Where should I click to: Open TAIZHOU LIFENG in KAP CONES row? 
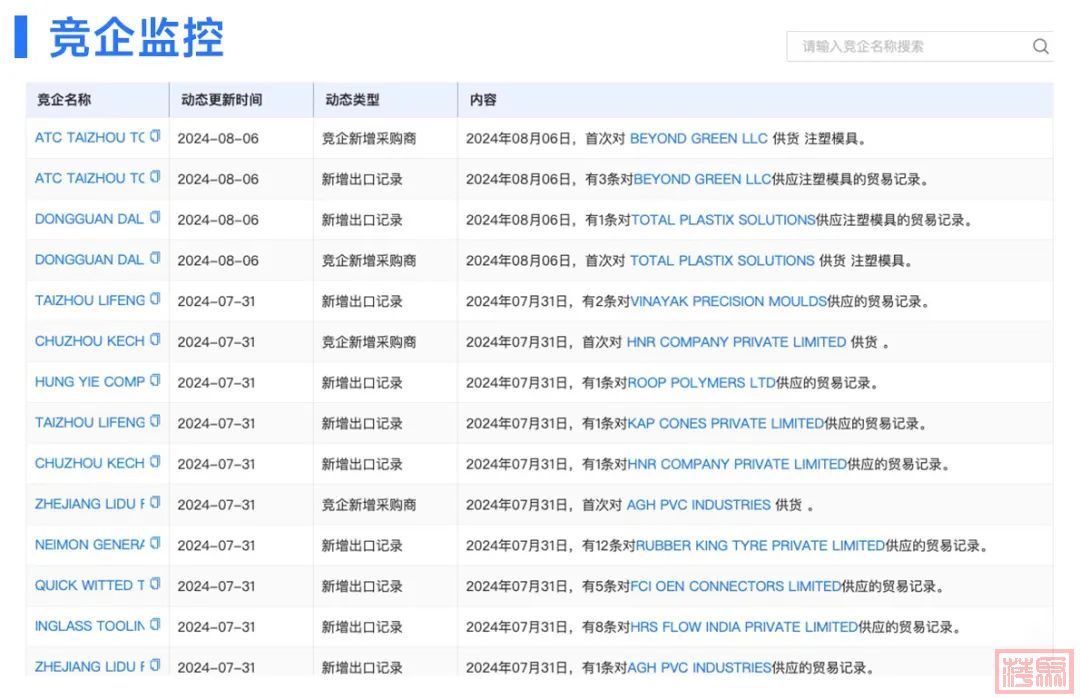click(x=90, y=422)
